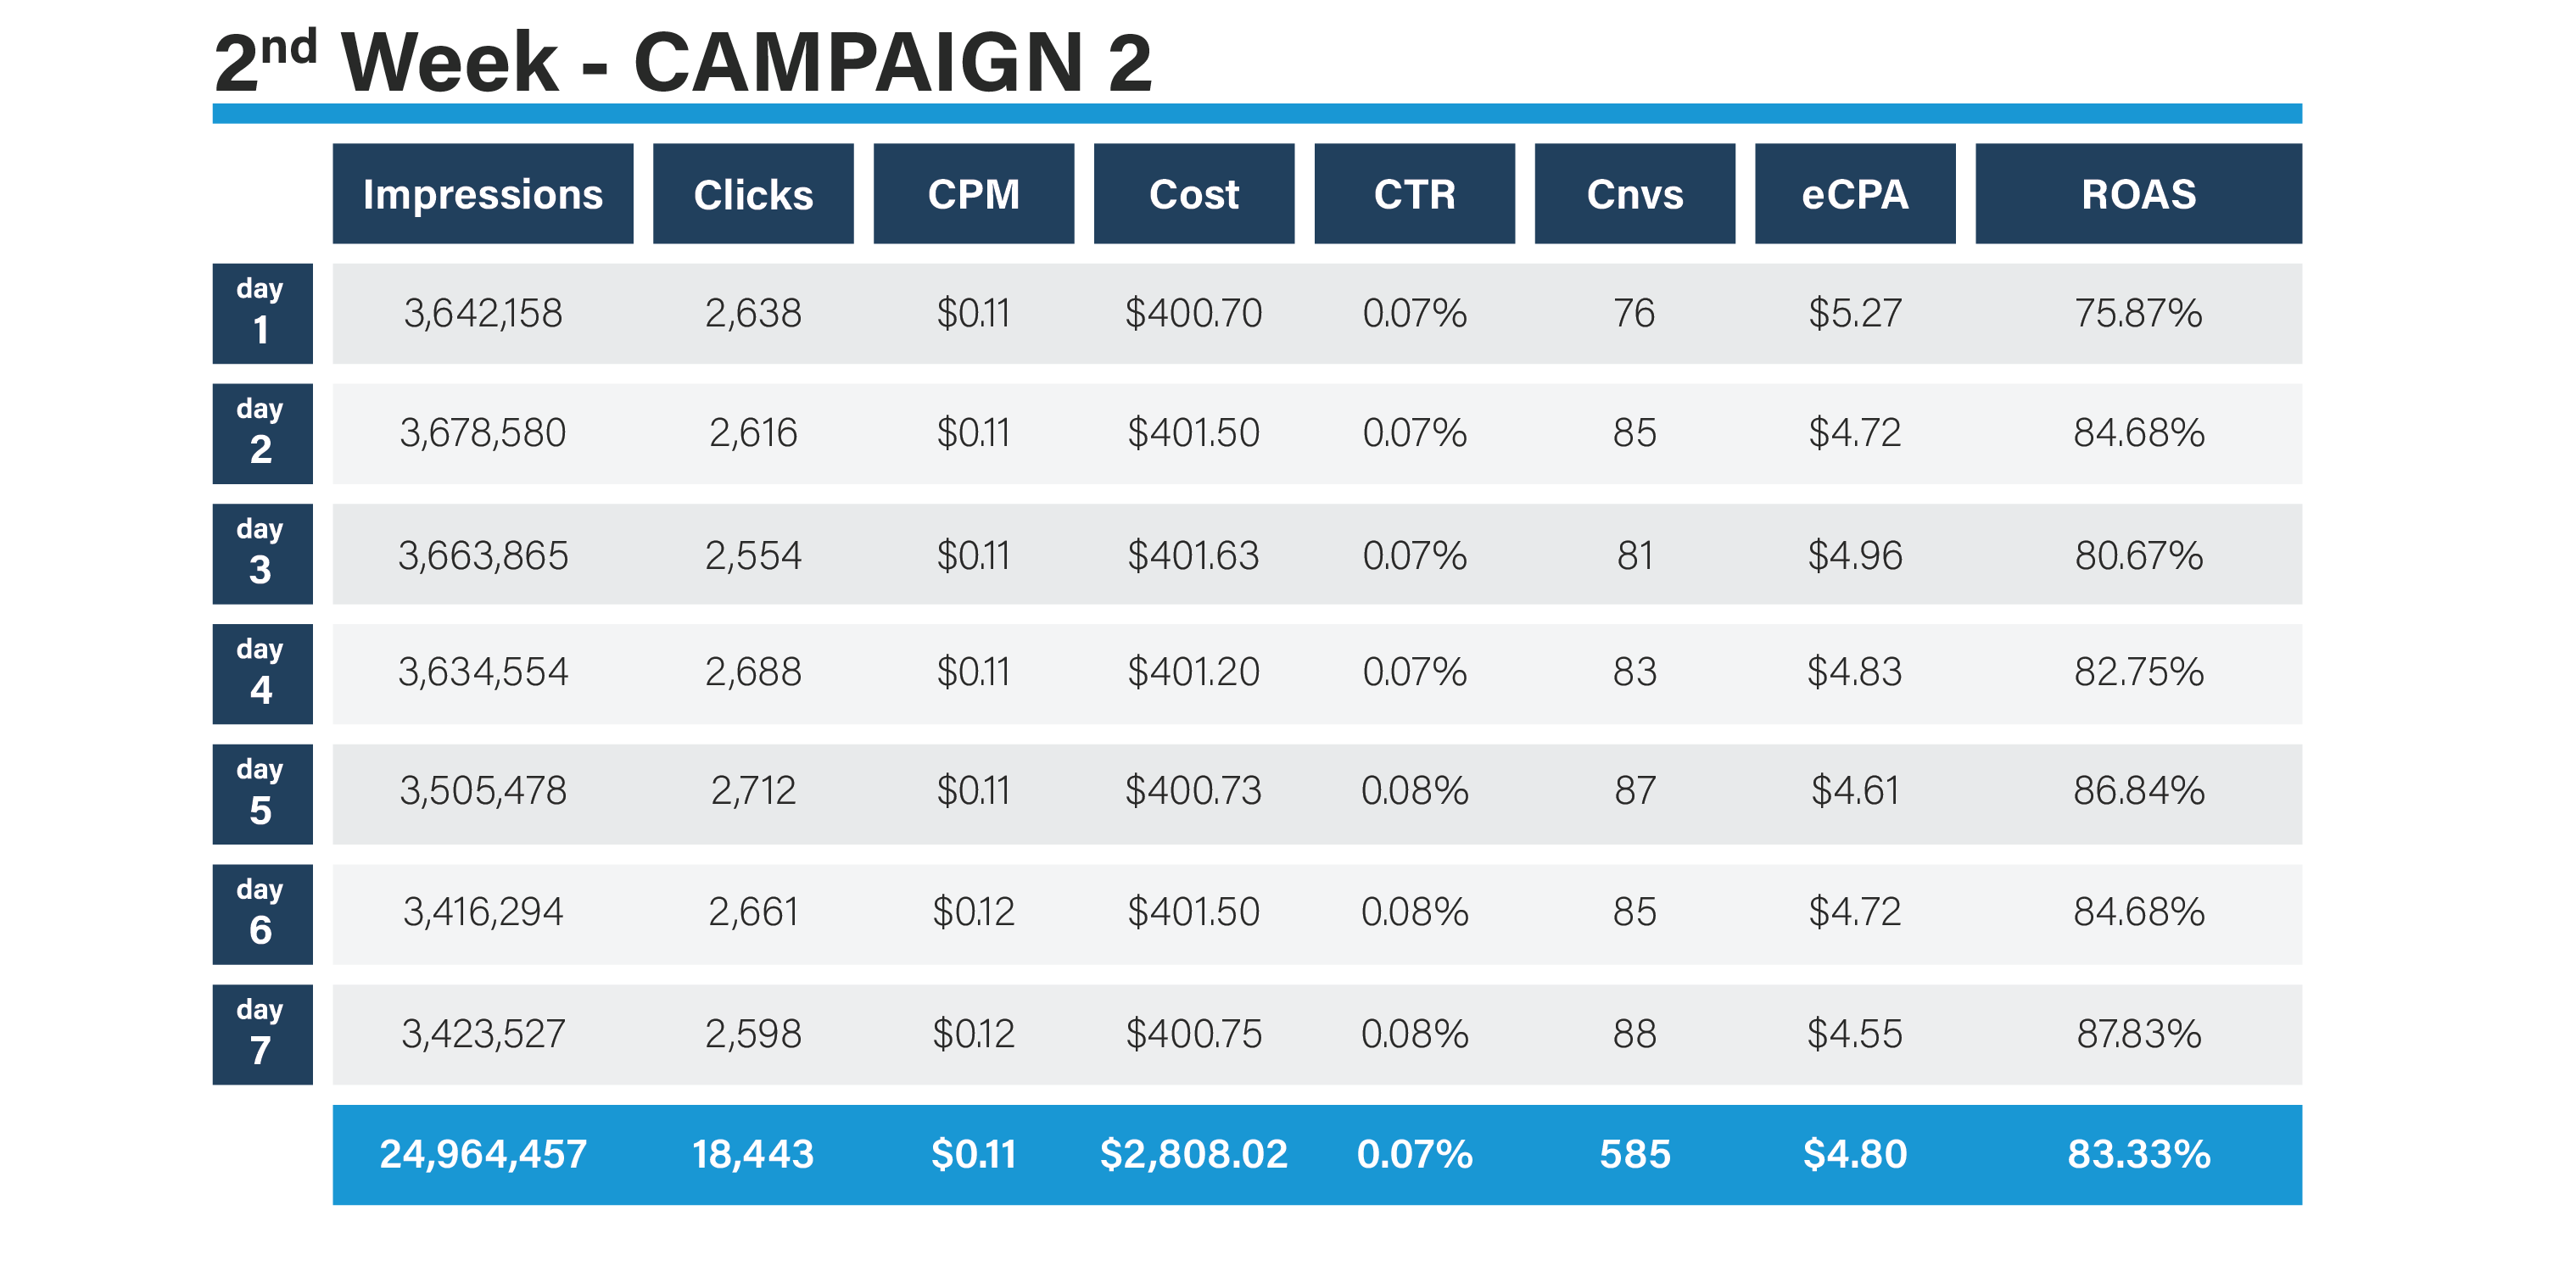
Task: Select day 2 cost cell $401.50
Action: click(x=1193, y=433)
